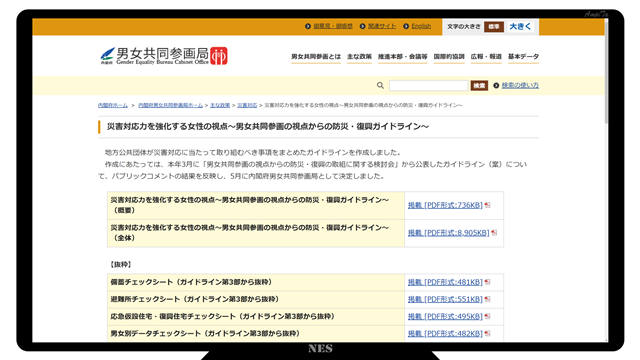
Task: Click the guideline （概要） row label
Action: [x=250, y=205]
